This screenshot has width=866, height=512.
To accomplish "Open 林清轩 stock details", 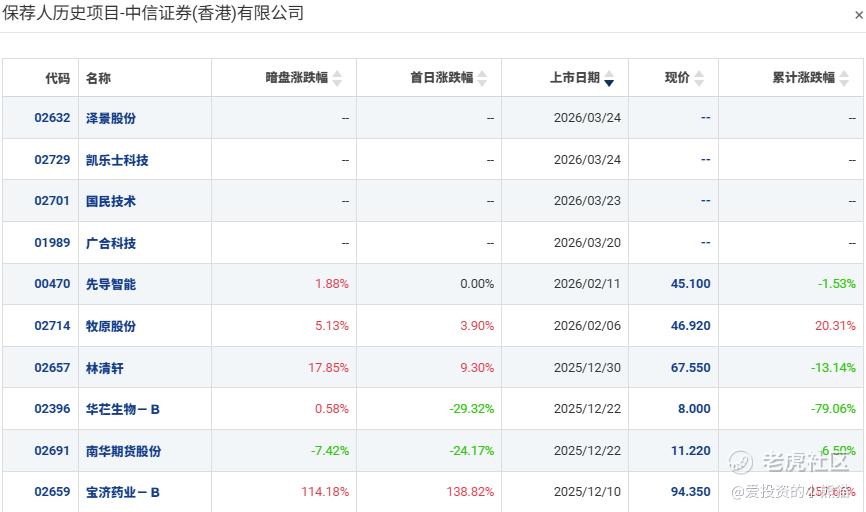I will (104, 368).
